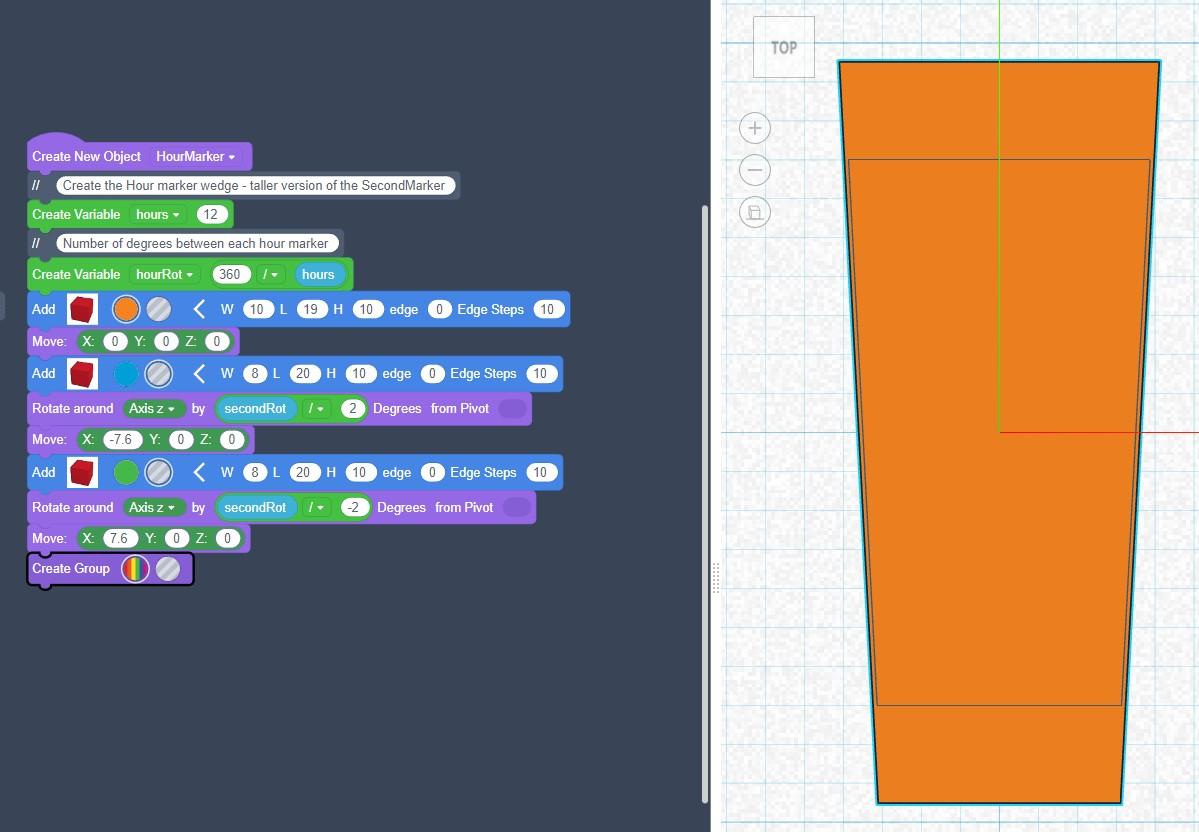Image resolution: width=1199 pixels, height=832 pixels.
Task: Click second secondRot variable pill
Action: pyautogui.click(x=255, y=508)
